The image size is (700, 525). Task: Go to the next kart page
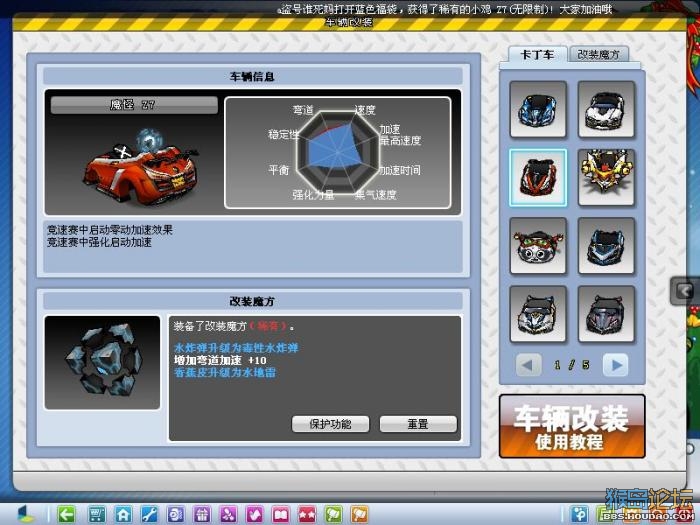(x=616, y=365)
